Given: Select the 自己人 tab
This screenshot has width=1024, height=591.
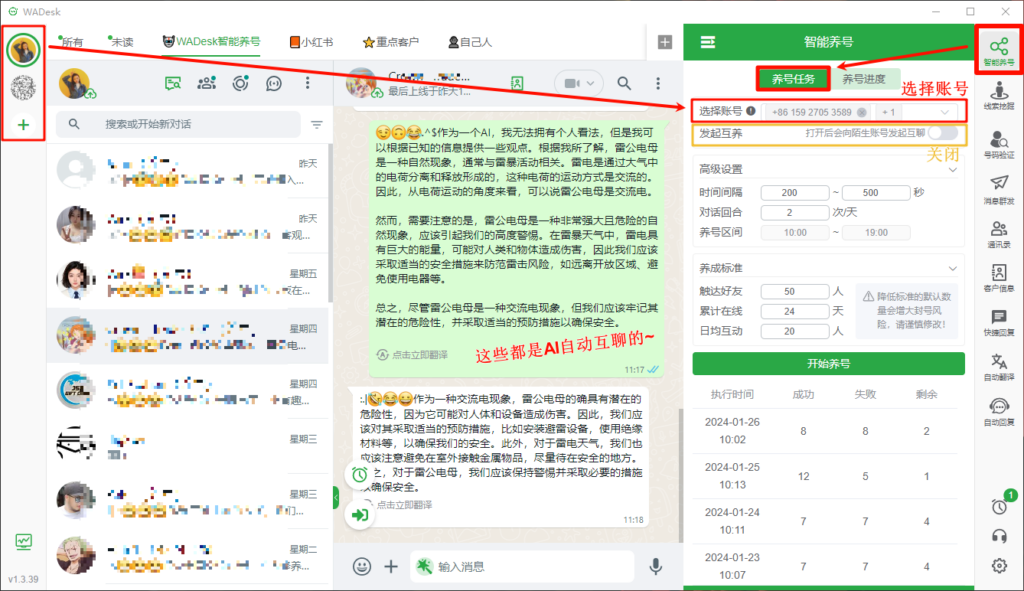Looking at the screenshot, I should pos(470,42).
